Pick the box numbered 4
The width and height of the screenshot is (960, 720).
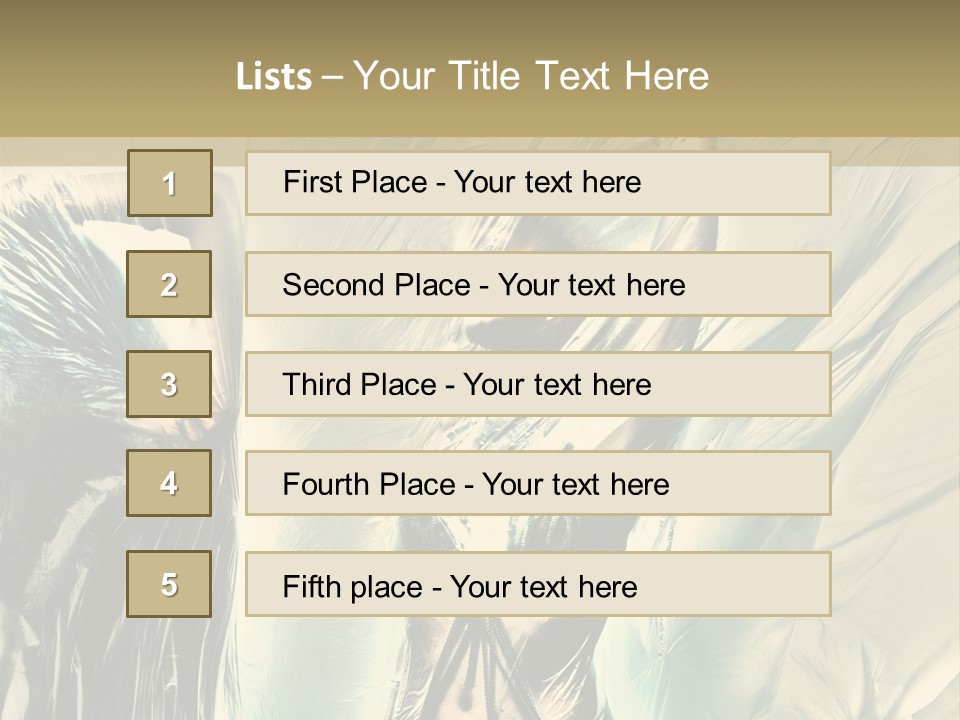(169, 483)
